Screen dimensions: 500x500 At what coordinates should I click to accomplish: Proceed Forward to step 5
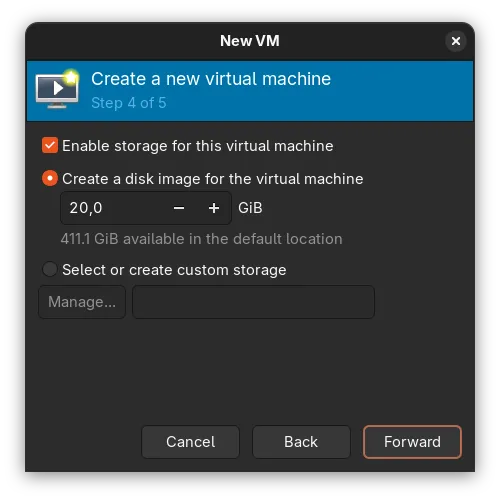click(x=412, y=442)
